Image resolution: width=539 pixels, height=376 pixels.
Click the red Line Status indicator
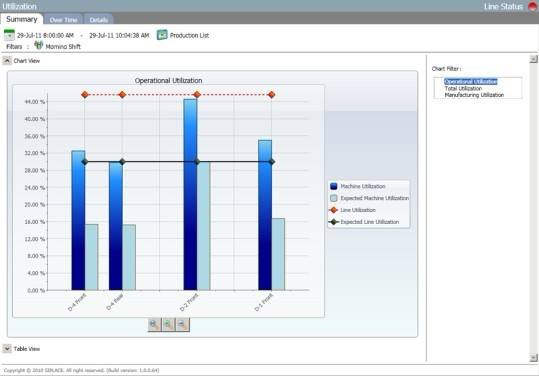pos(533,6)
